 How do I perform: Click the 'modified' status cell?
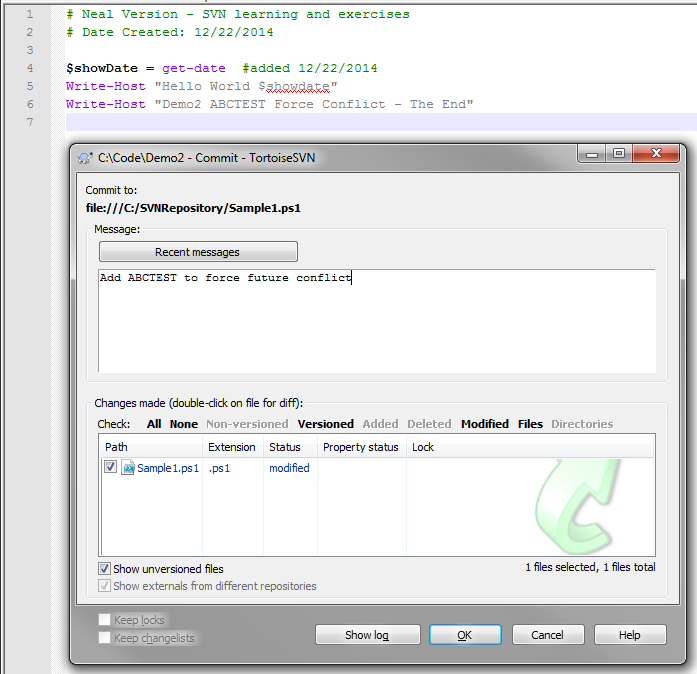pyautogui.click(x=289, y=468)
